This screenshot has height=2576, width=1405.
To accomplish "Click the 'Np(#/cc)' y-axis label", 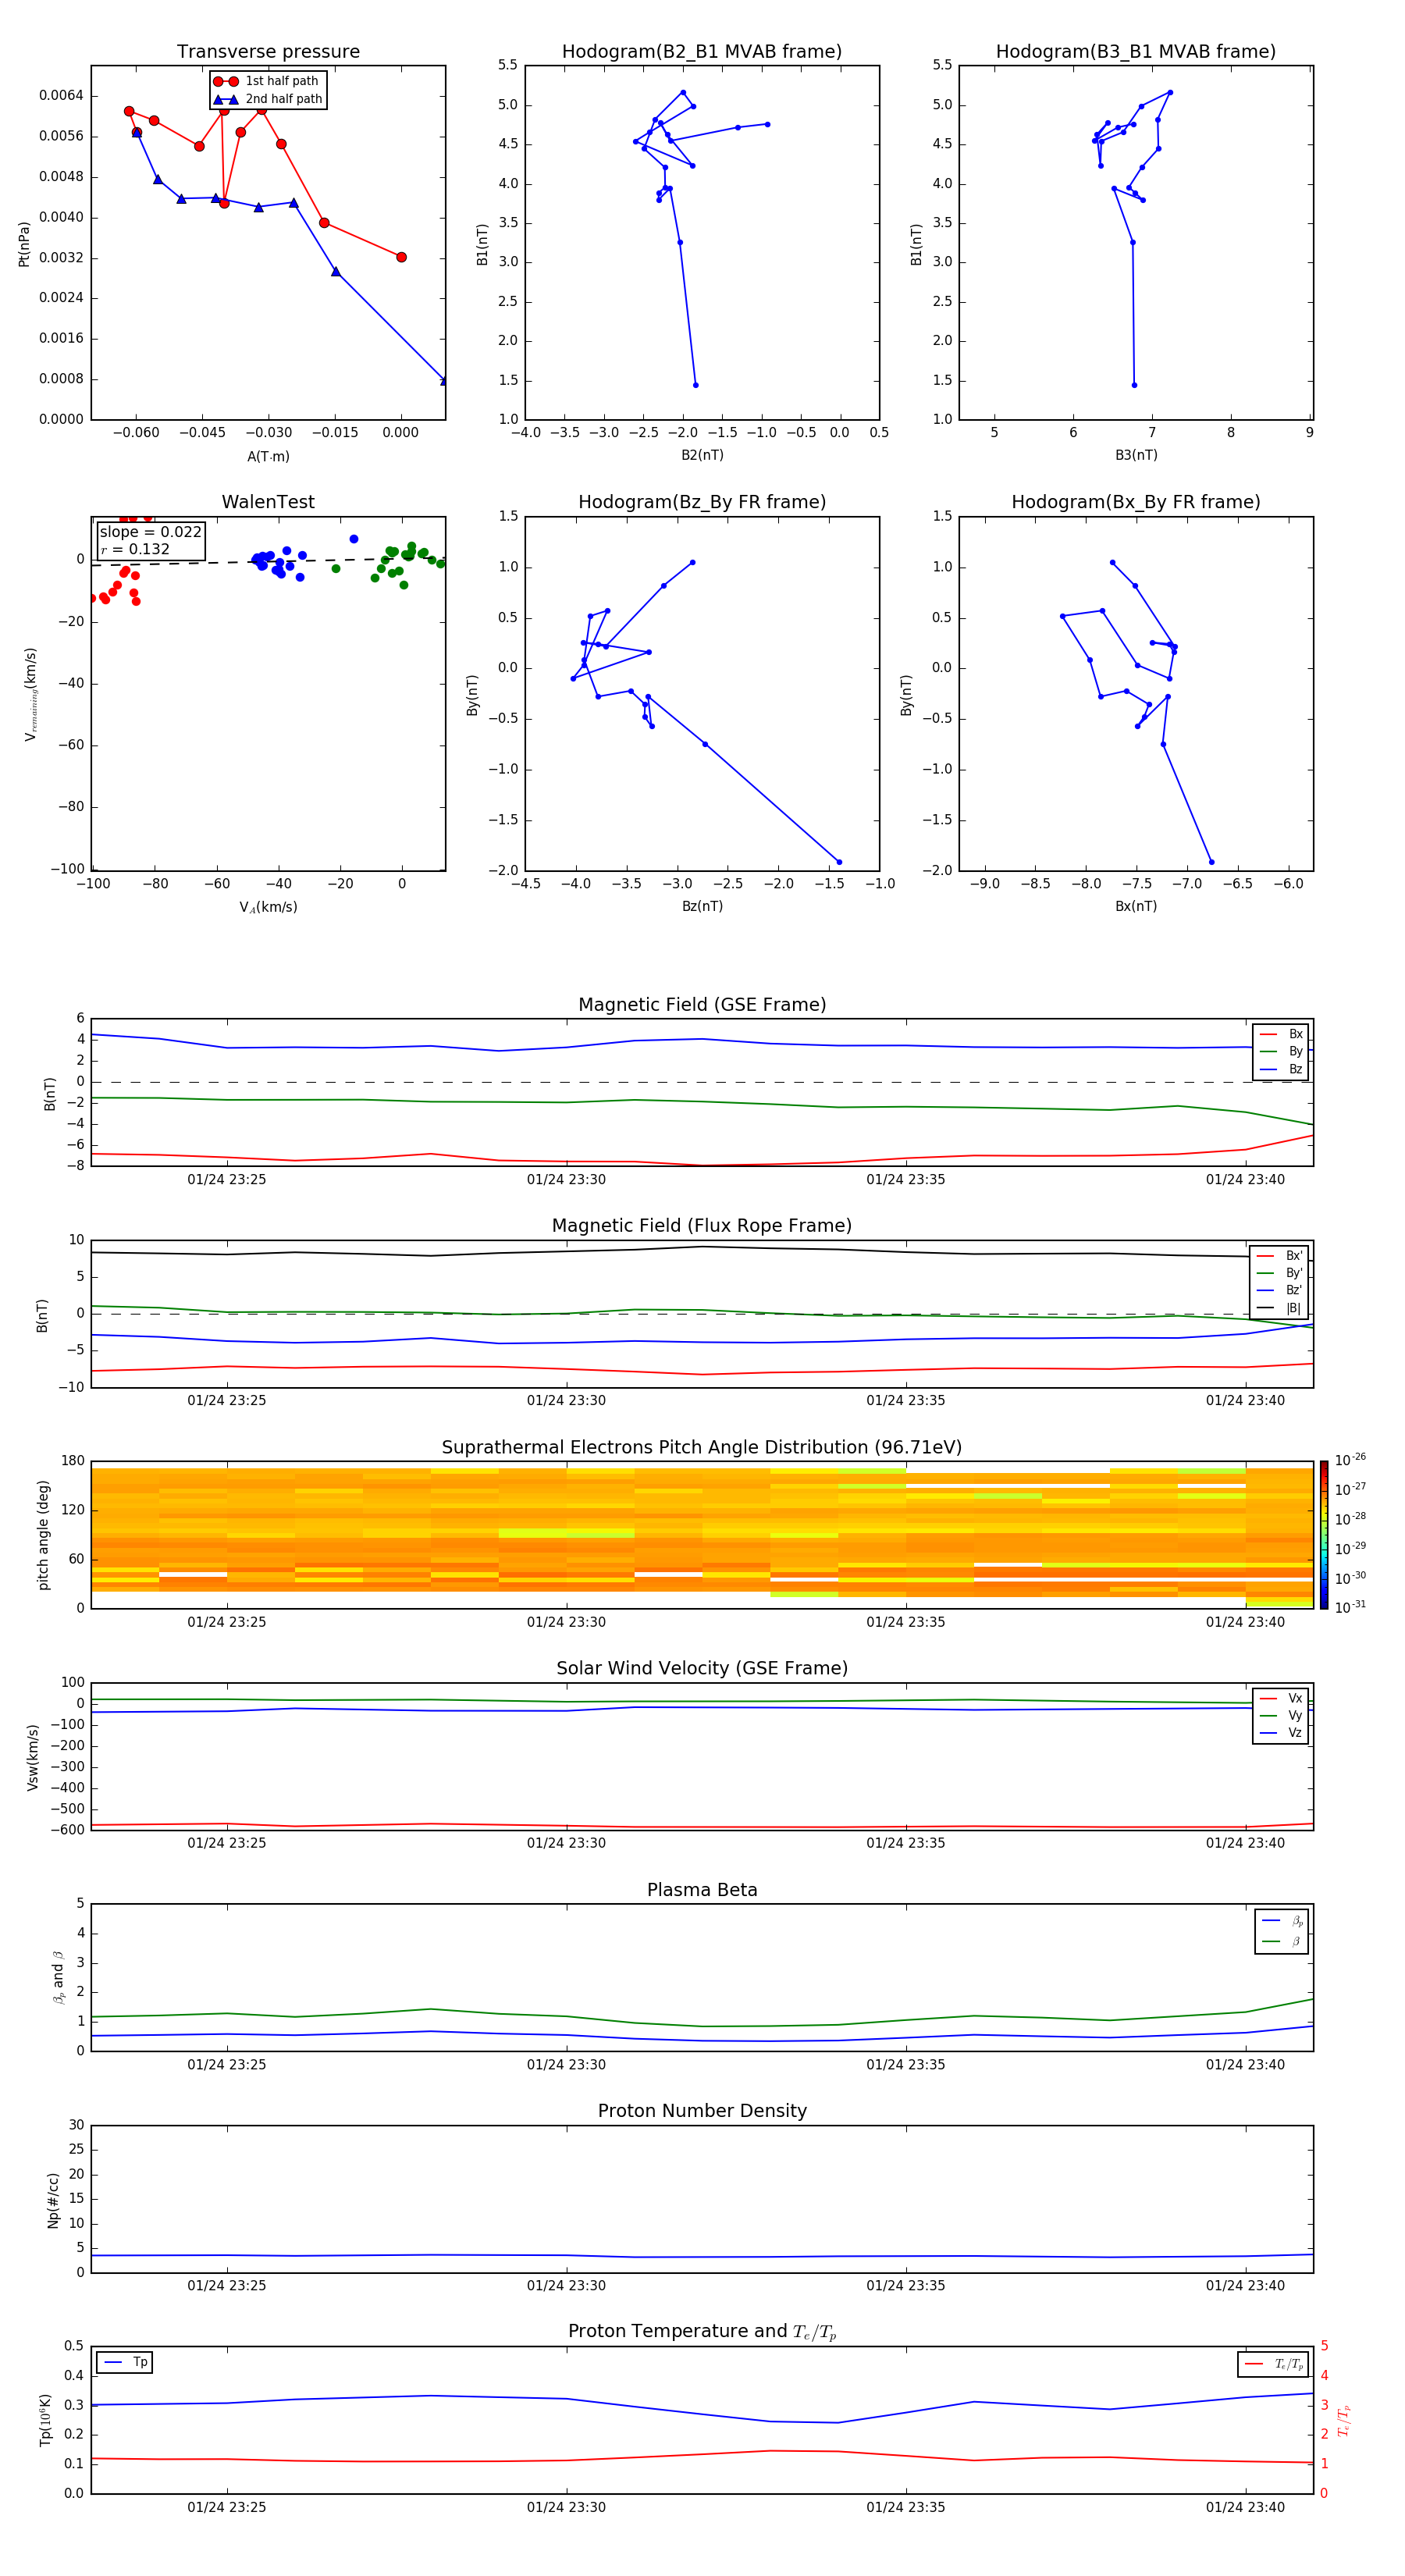I will point(53,2200).
